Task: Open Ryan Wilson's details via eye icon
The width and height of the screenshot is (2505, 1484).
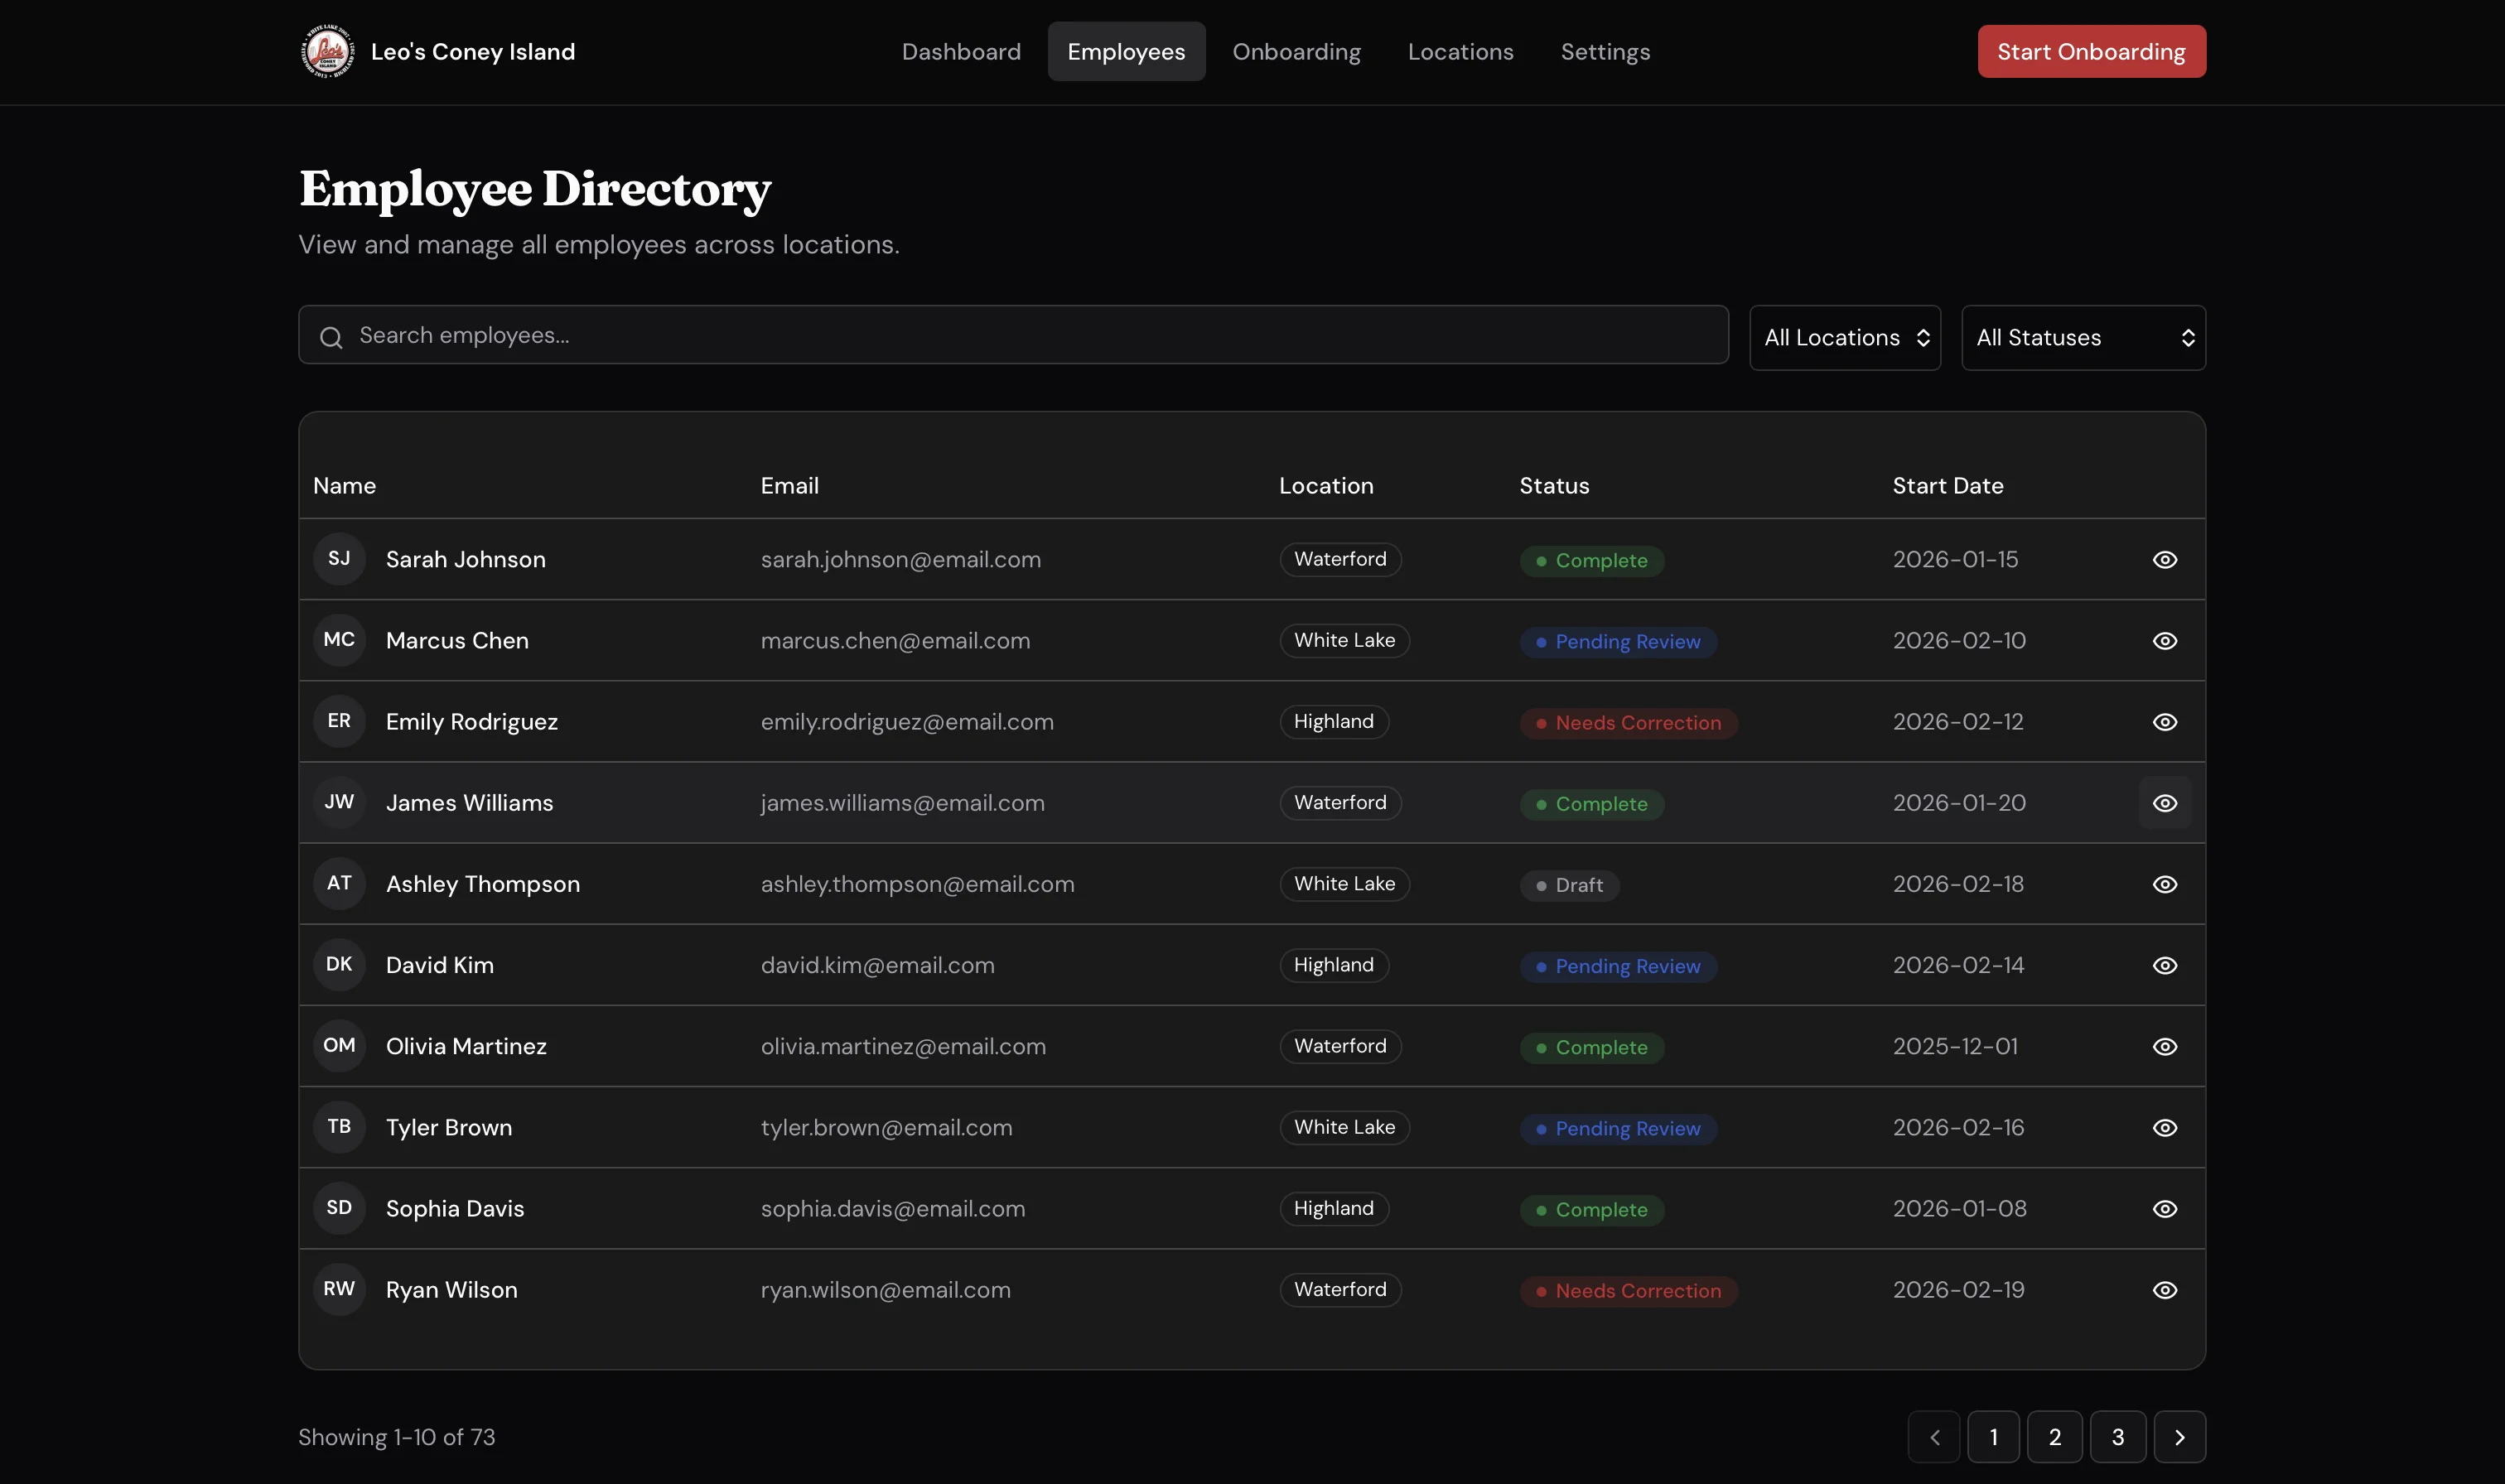Action: (2165, 1289)
